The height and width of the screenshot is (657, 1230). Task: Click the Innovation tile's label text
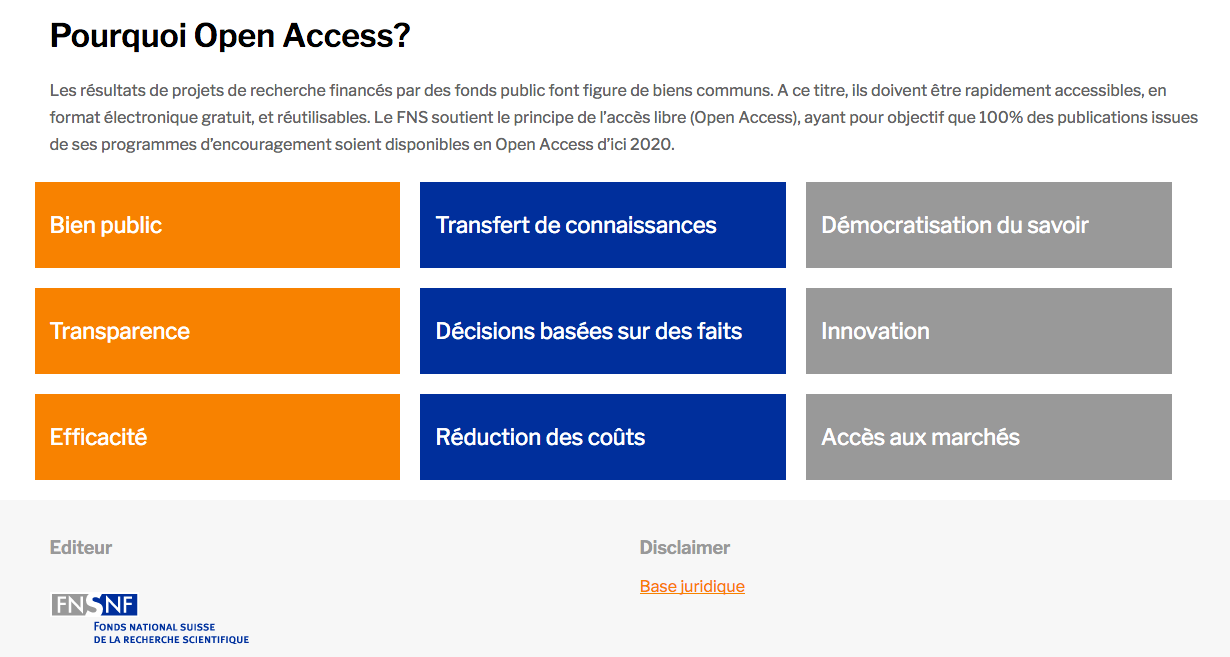pyautogui.click(x=875, y=331)
